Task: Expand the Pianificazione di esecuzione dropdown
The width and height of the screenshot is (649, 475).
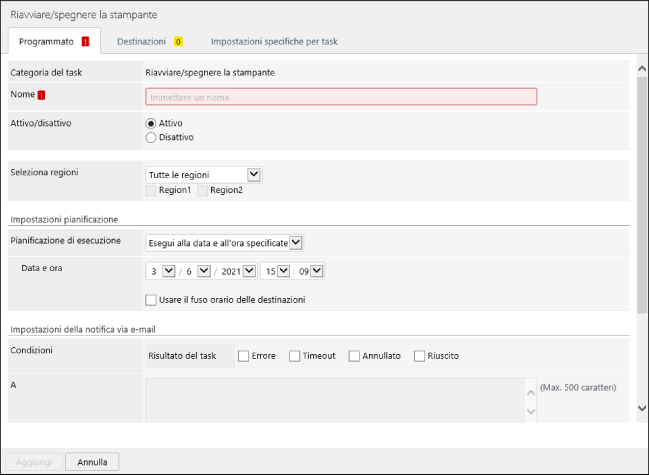Action: pos(295,243)
